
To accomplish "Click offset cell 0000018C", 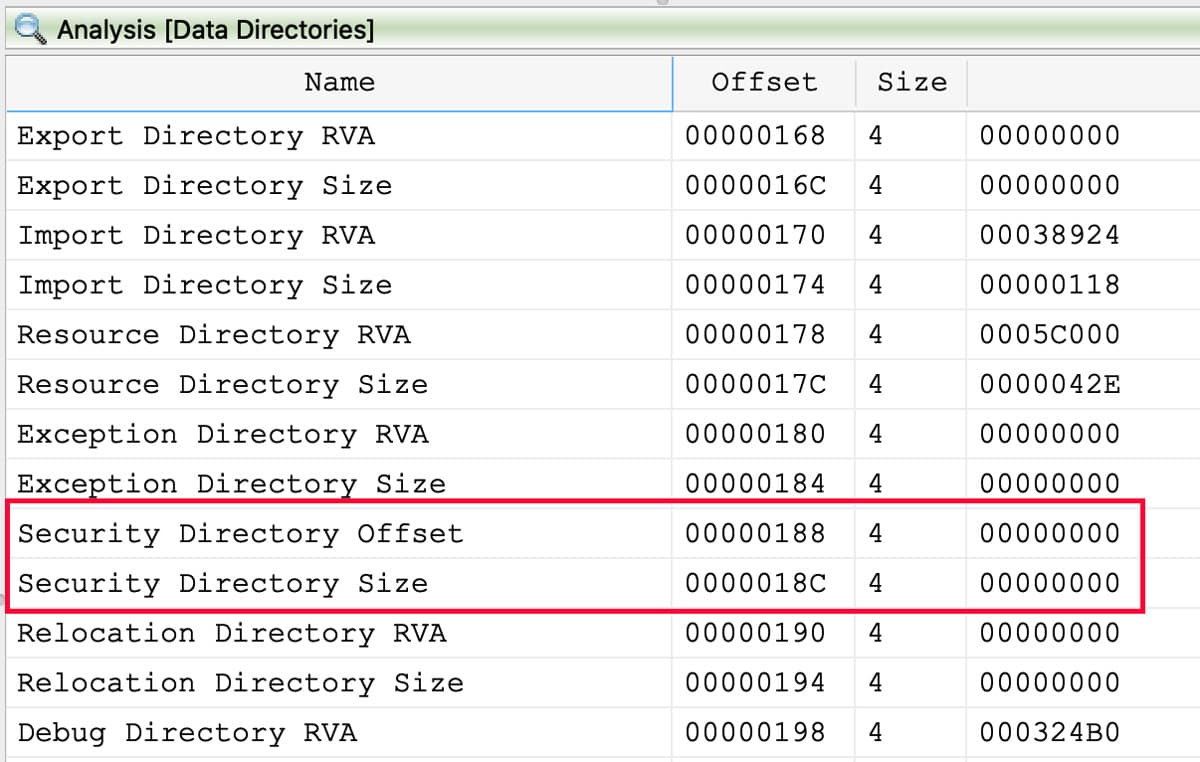I will [x=755, y=583].
